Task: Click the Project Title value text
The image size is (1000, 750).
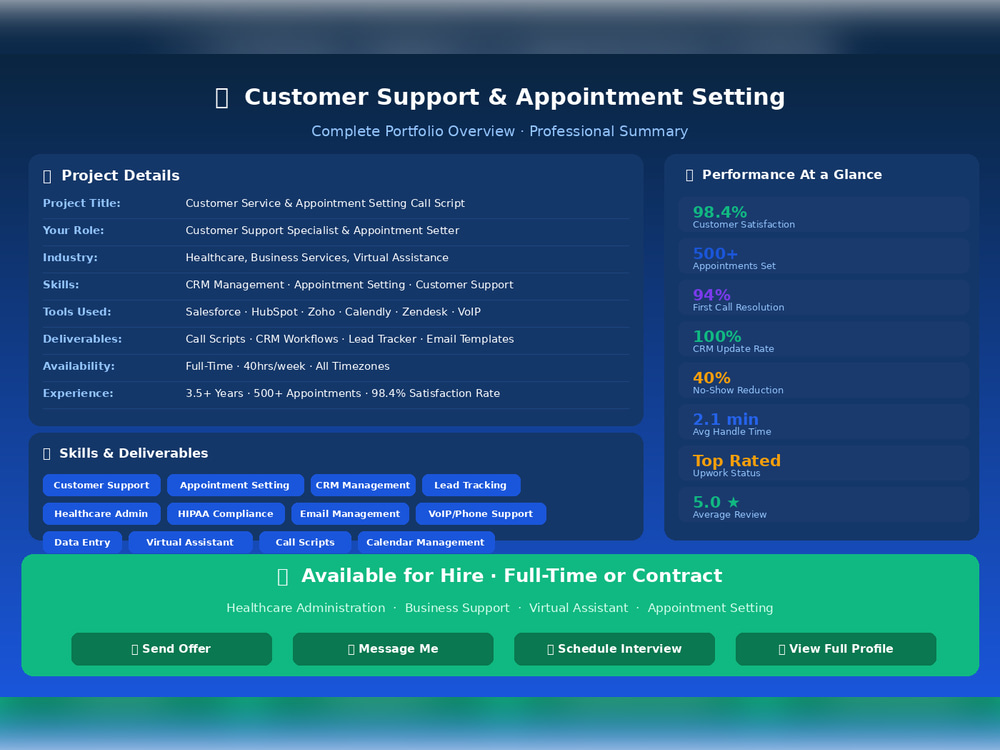Action: [x=325, y=203]
